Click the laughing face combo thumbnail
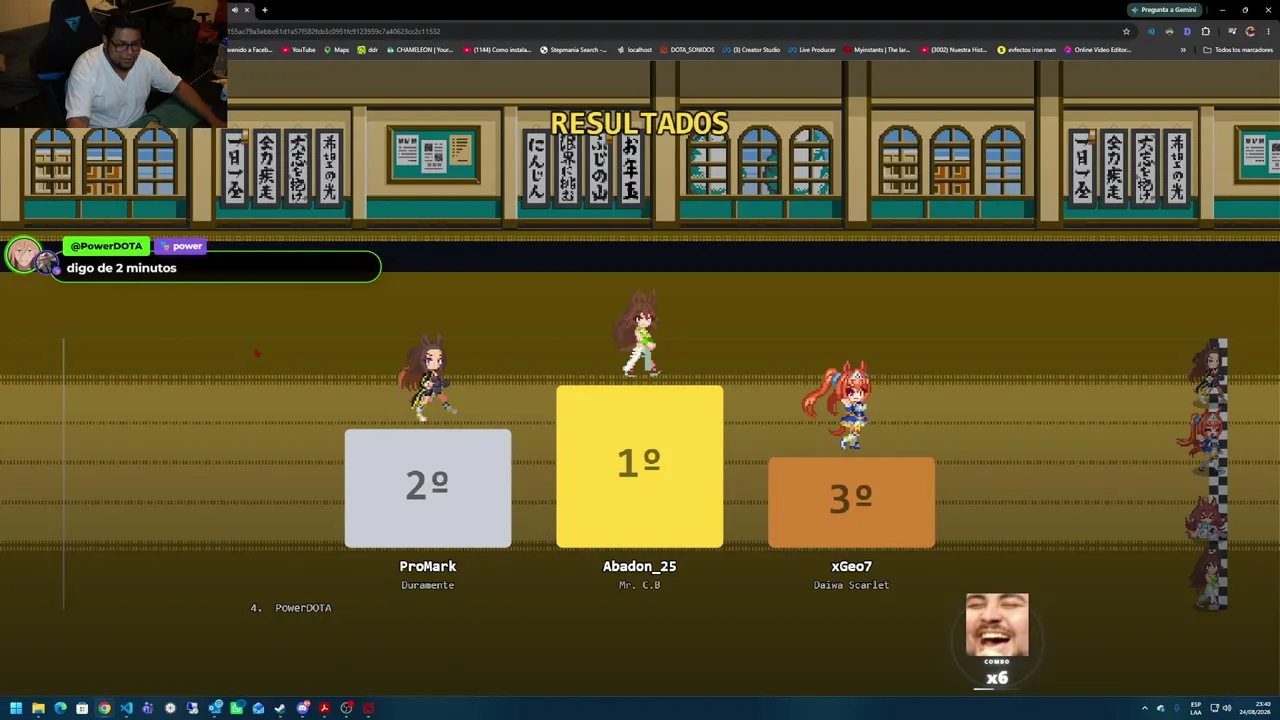 [x=997, y=625]
